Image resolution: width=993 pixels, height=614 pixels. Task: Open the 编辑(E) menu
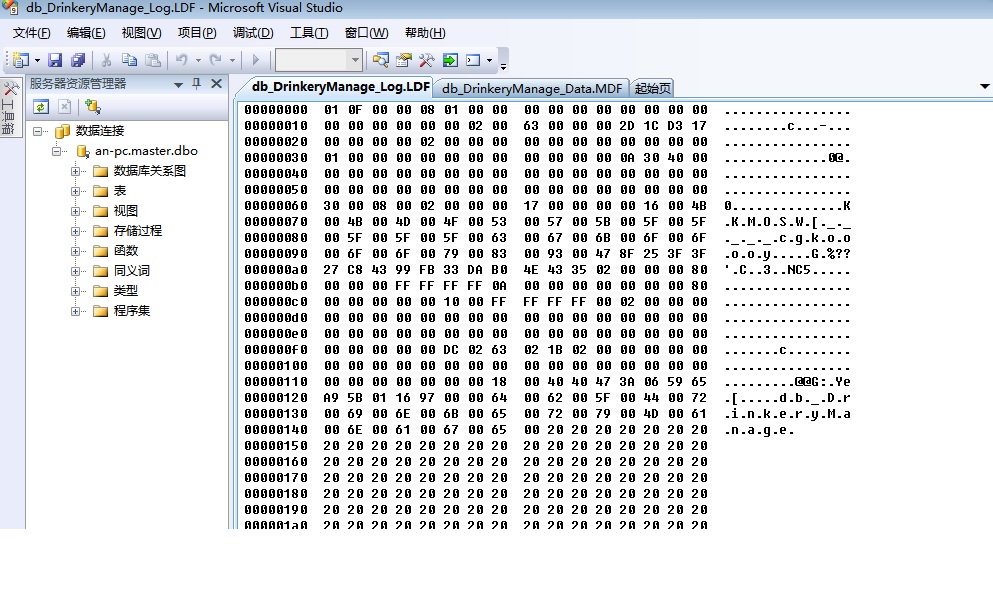86,33
